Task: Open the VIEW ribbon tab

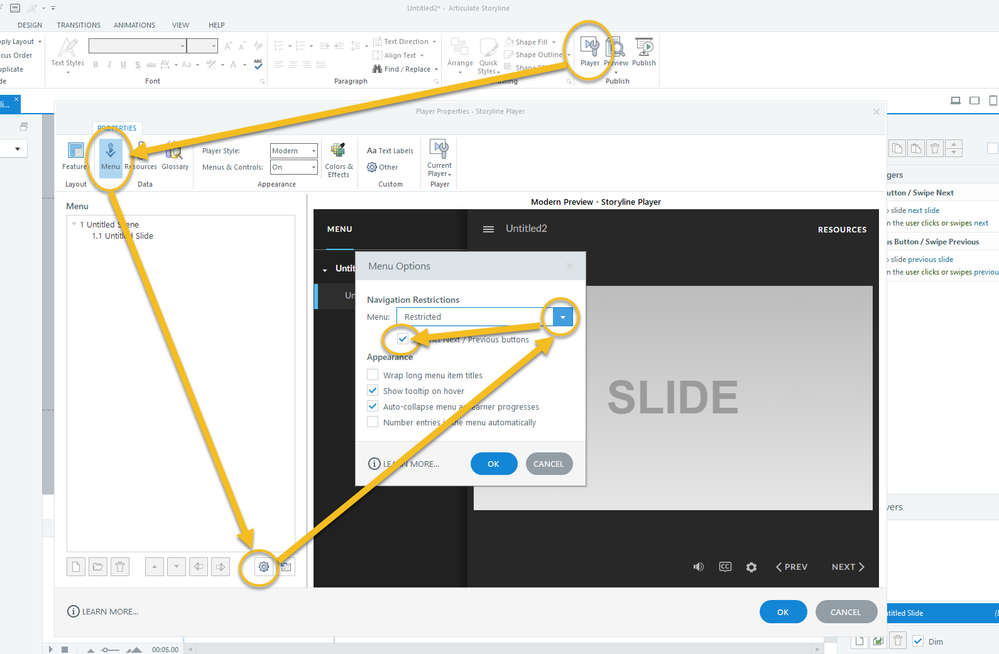Action: 180,25
